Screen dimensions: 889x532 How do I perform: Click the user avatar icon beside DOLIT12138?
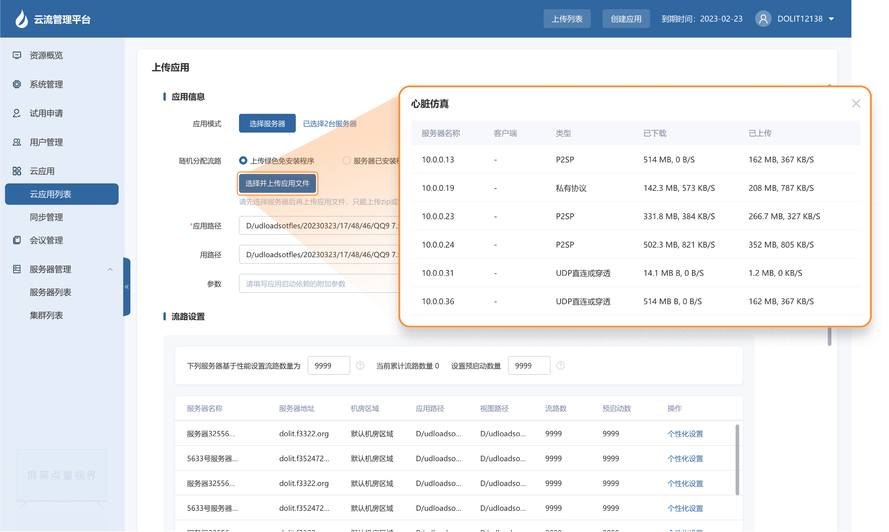click(763, 19)
